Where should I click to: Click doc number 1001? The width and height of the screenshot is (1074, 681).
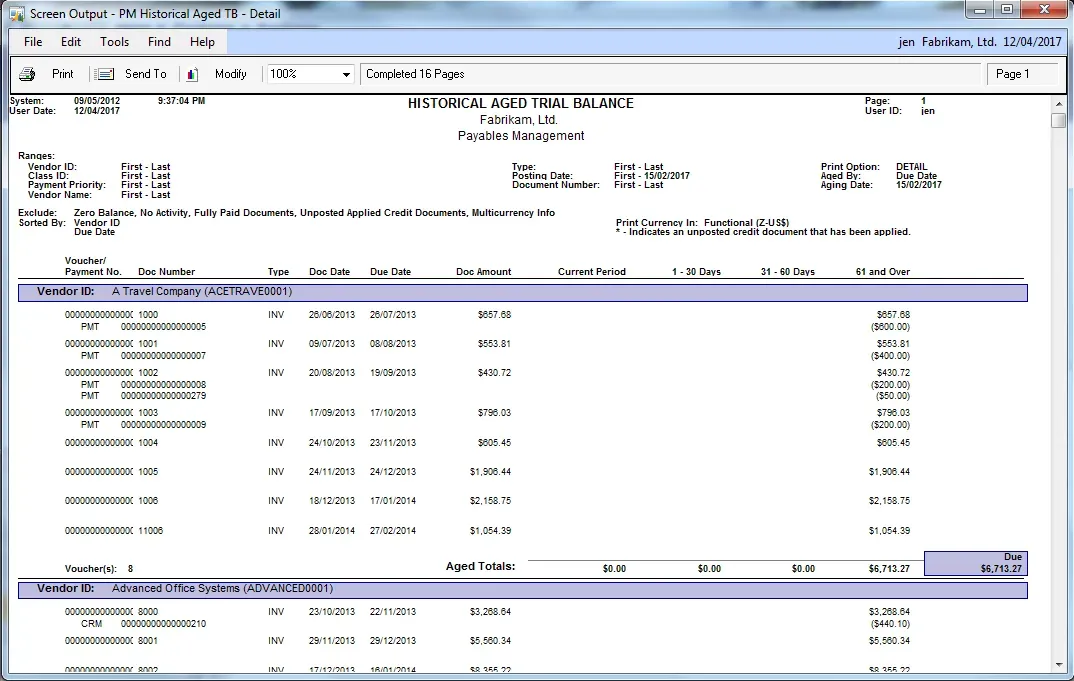pyautogui.click(x=148, y=344)
